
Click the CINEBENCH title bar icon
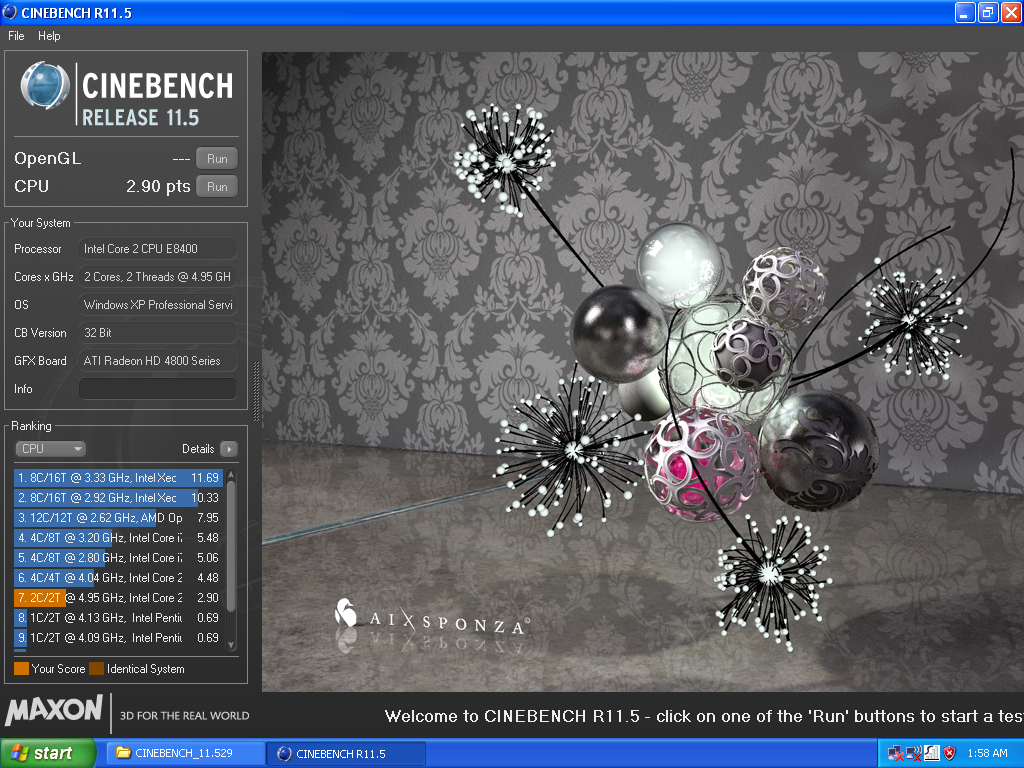pos(10,12)
